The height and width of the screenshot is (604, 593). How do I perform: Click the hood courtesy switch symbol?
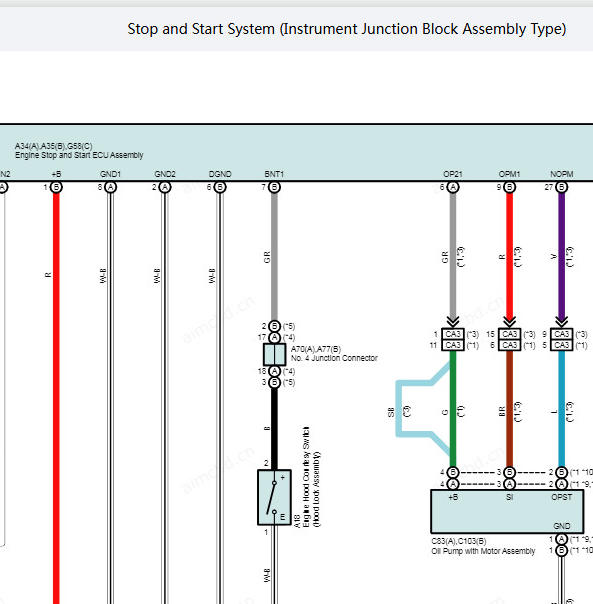click(274, 497)
